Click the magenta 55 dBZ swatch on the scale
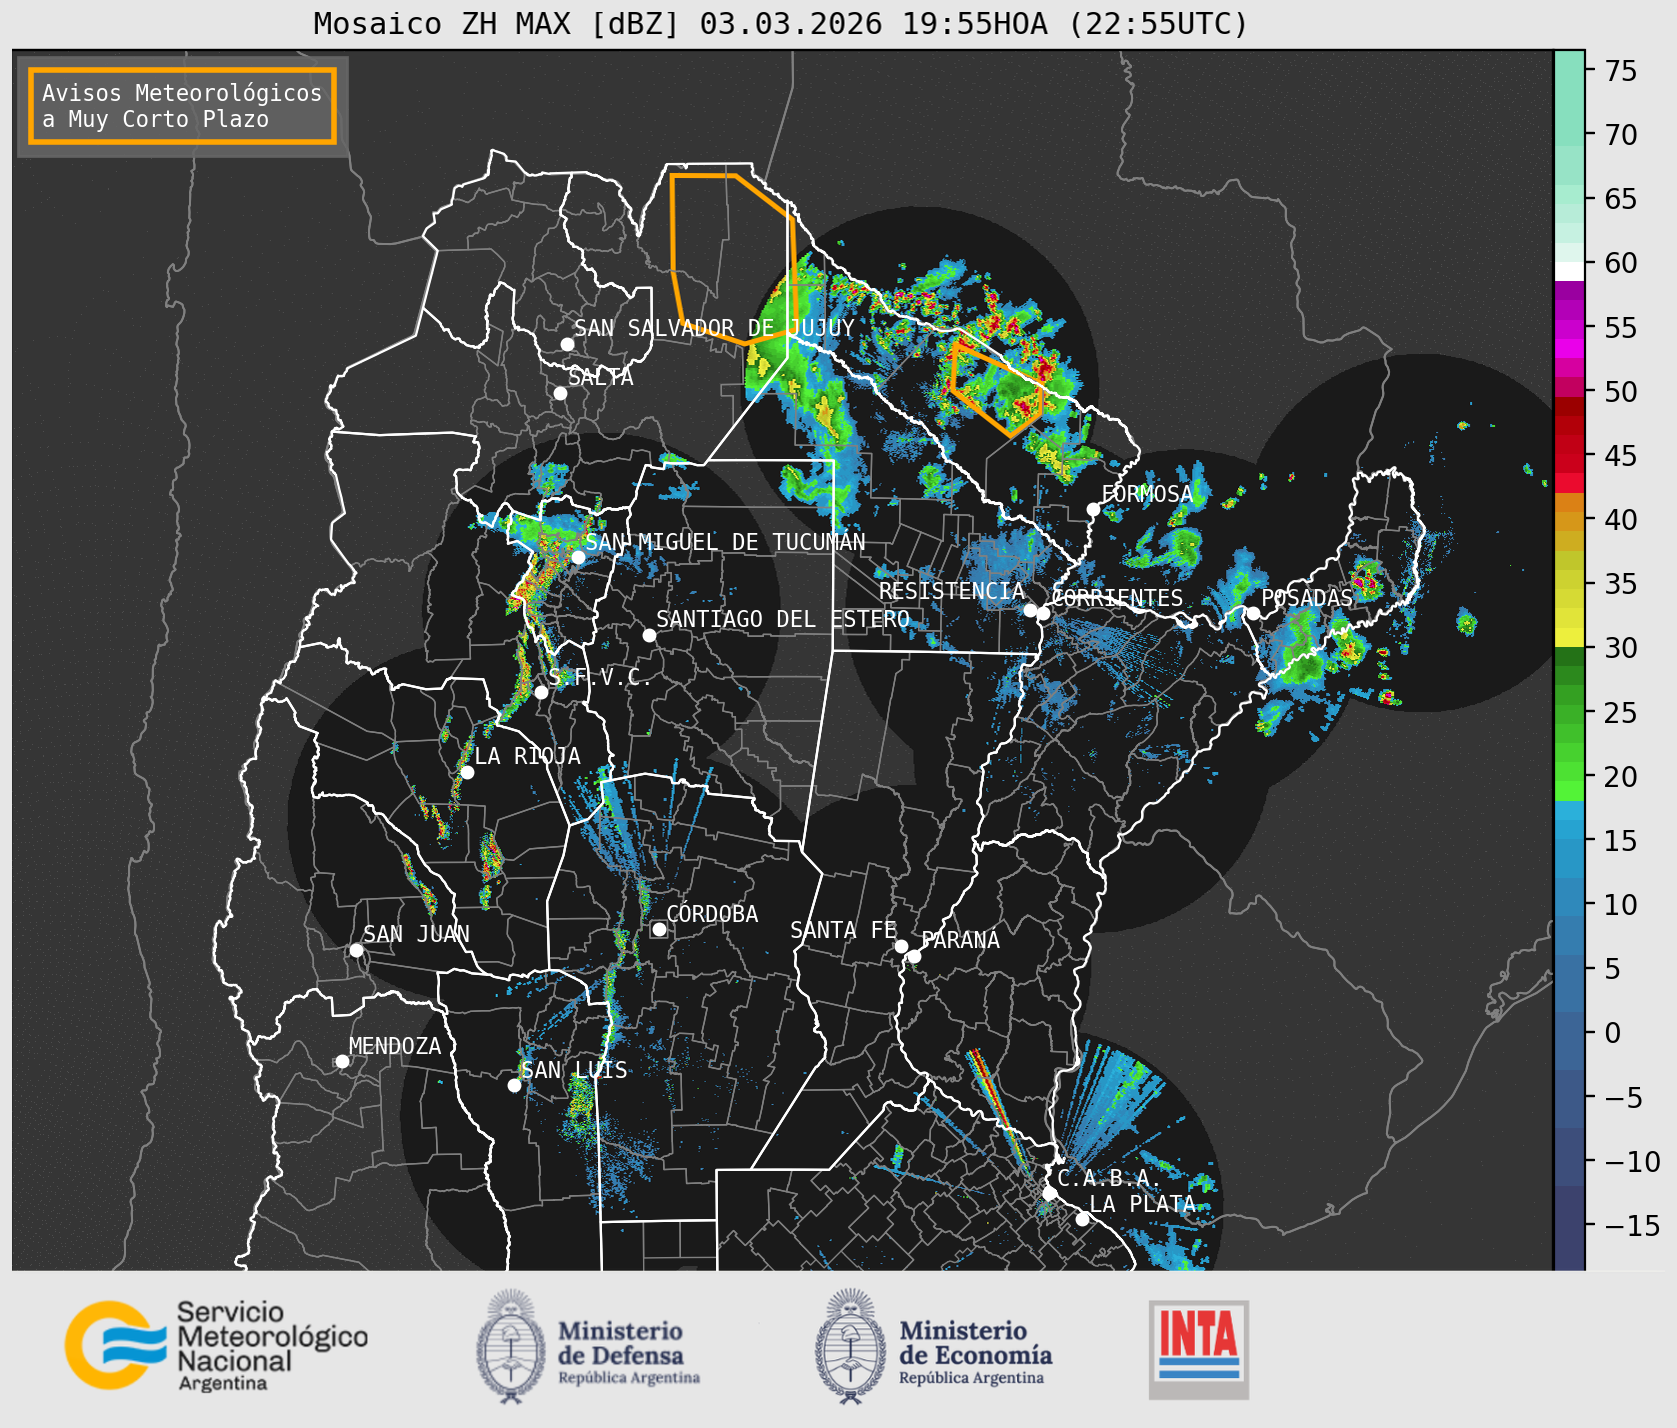Image resolution: width=1677 pixels, height=1428 pixels. [1569, 329]
